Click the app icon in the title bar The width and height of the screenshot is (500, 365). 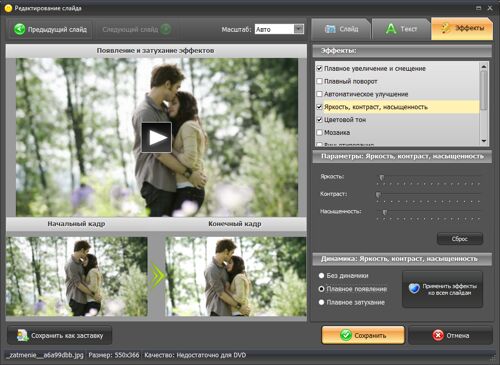click(8, 8)
